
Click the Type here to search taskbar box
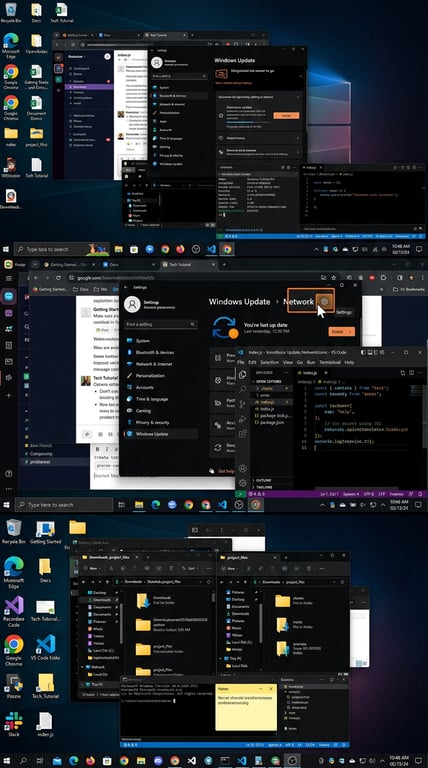coord(64,504)
